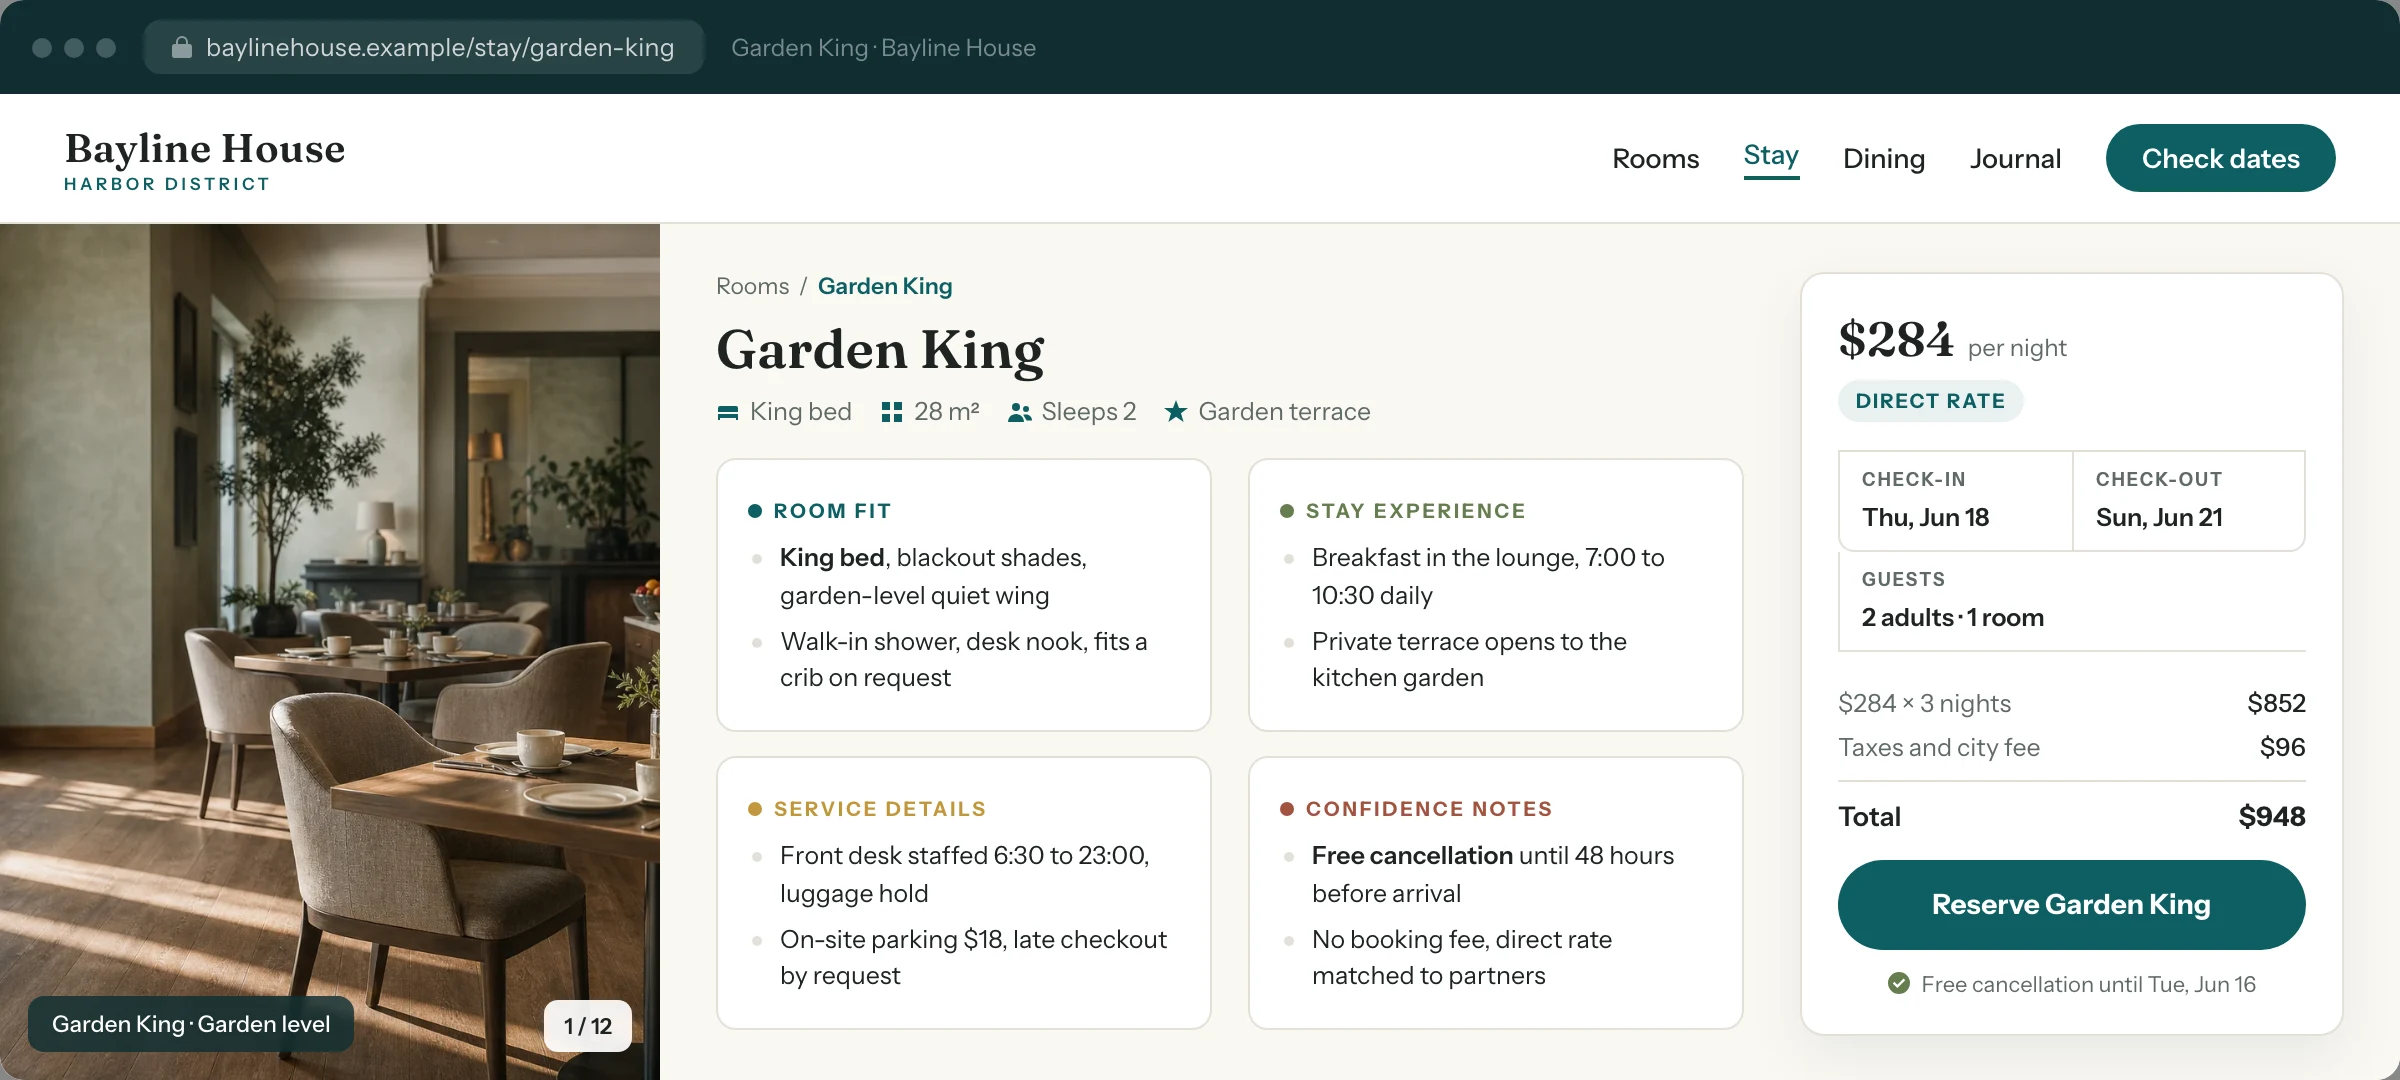Click the CONFIDENCE NOTES card heading
Image resolution: width=2400 pixels, height=1080 pixels.
1429,809
